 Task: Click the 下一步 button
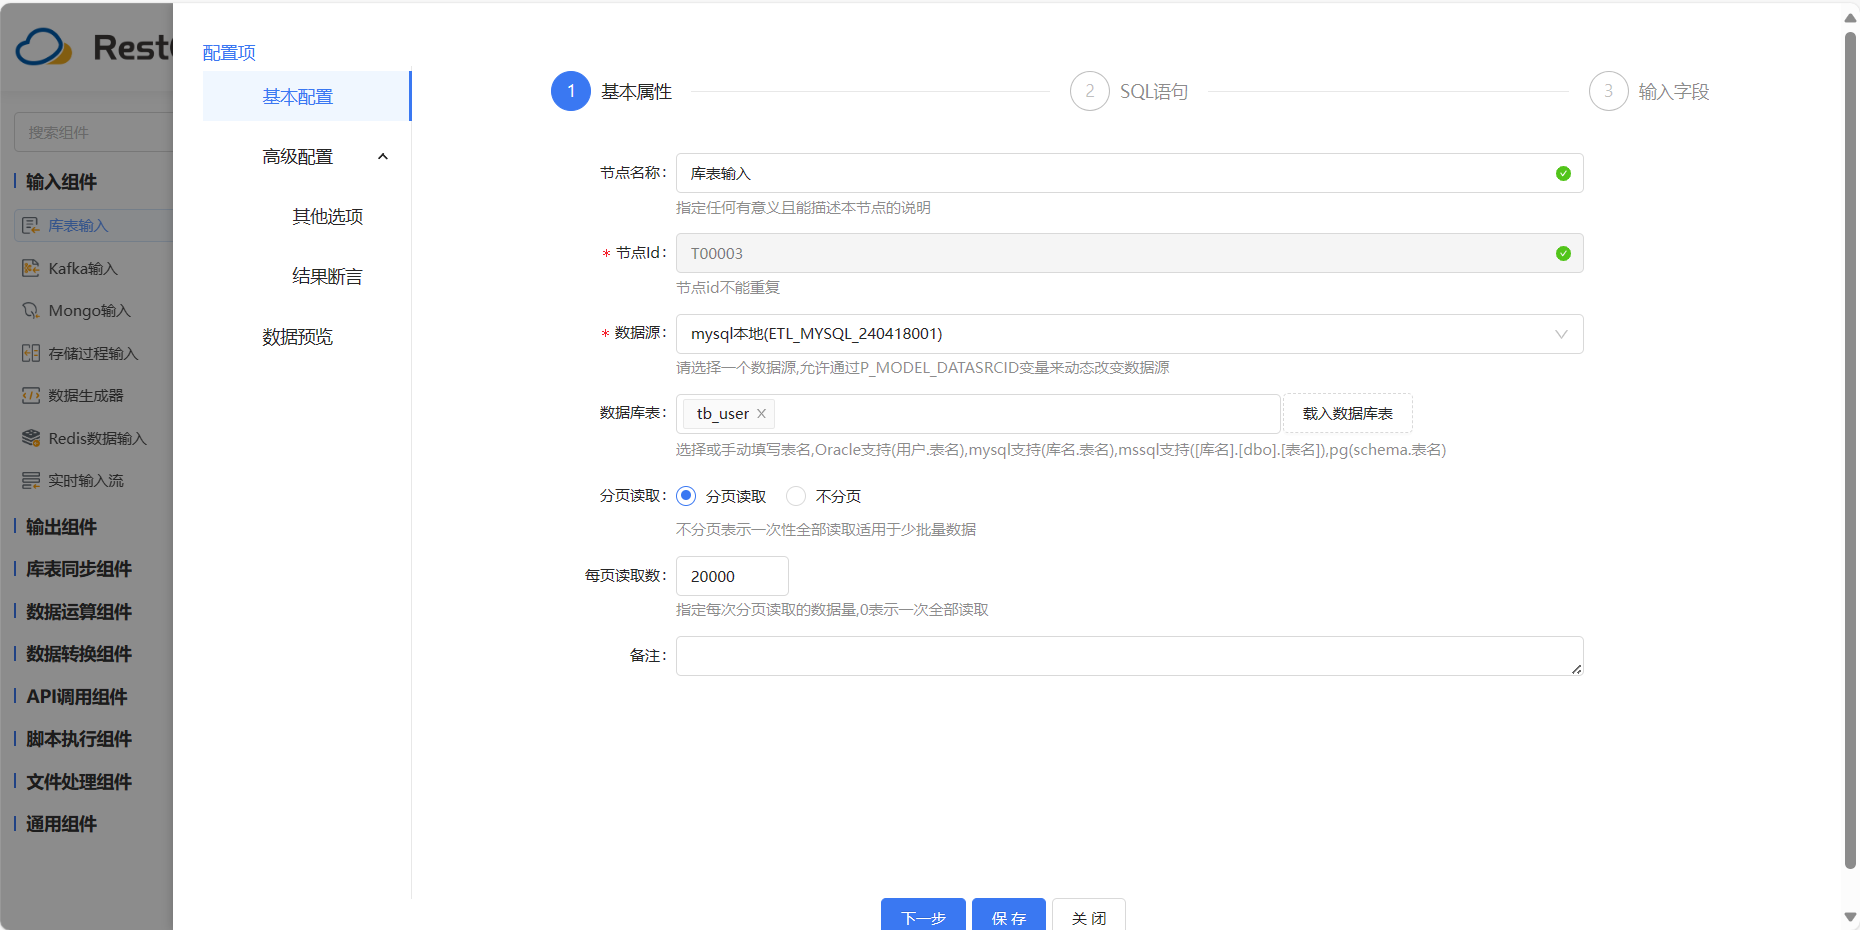tap(923, 915)
